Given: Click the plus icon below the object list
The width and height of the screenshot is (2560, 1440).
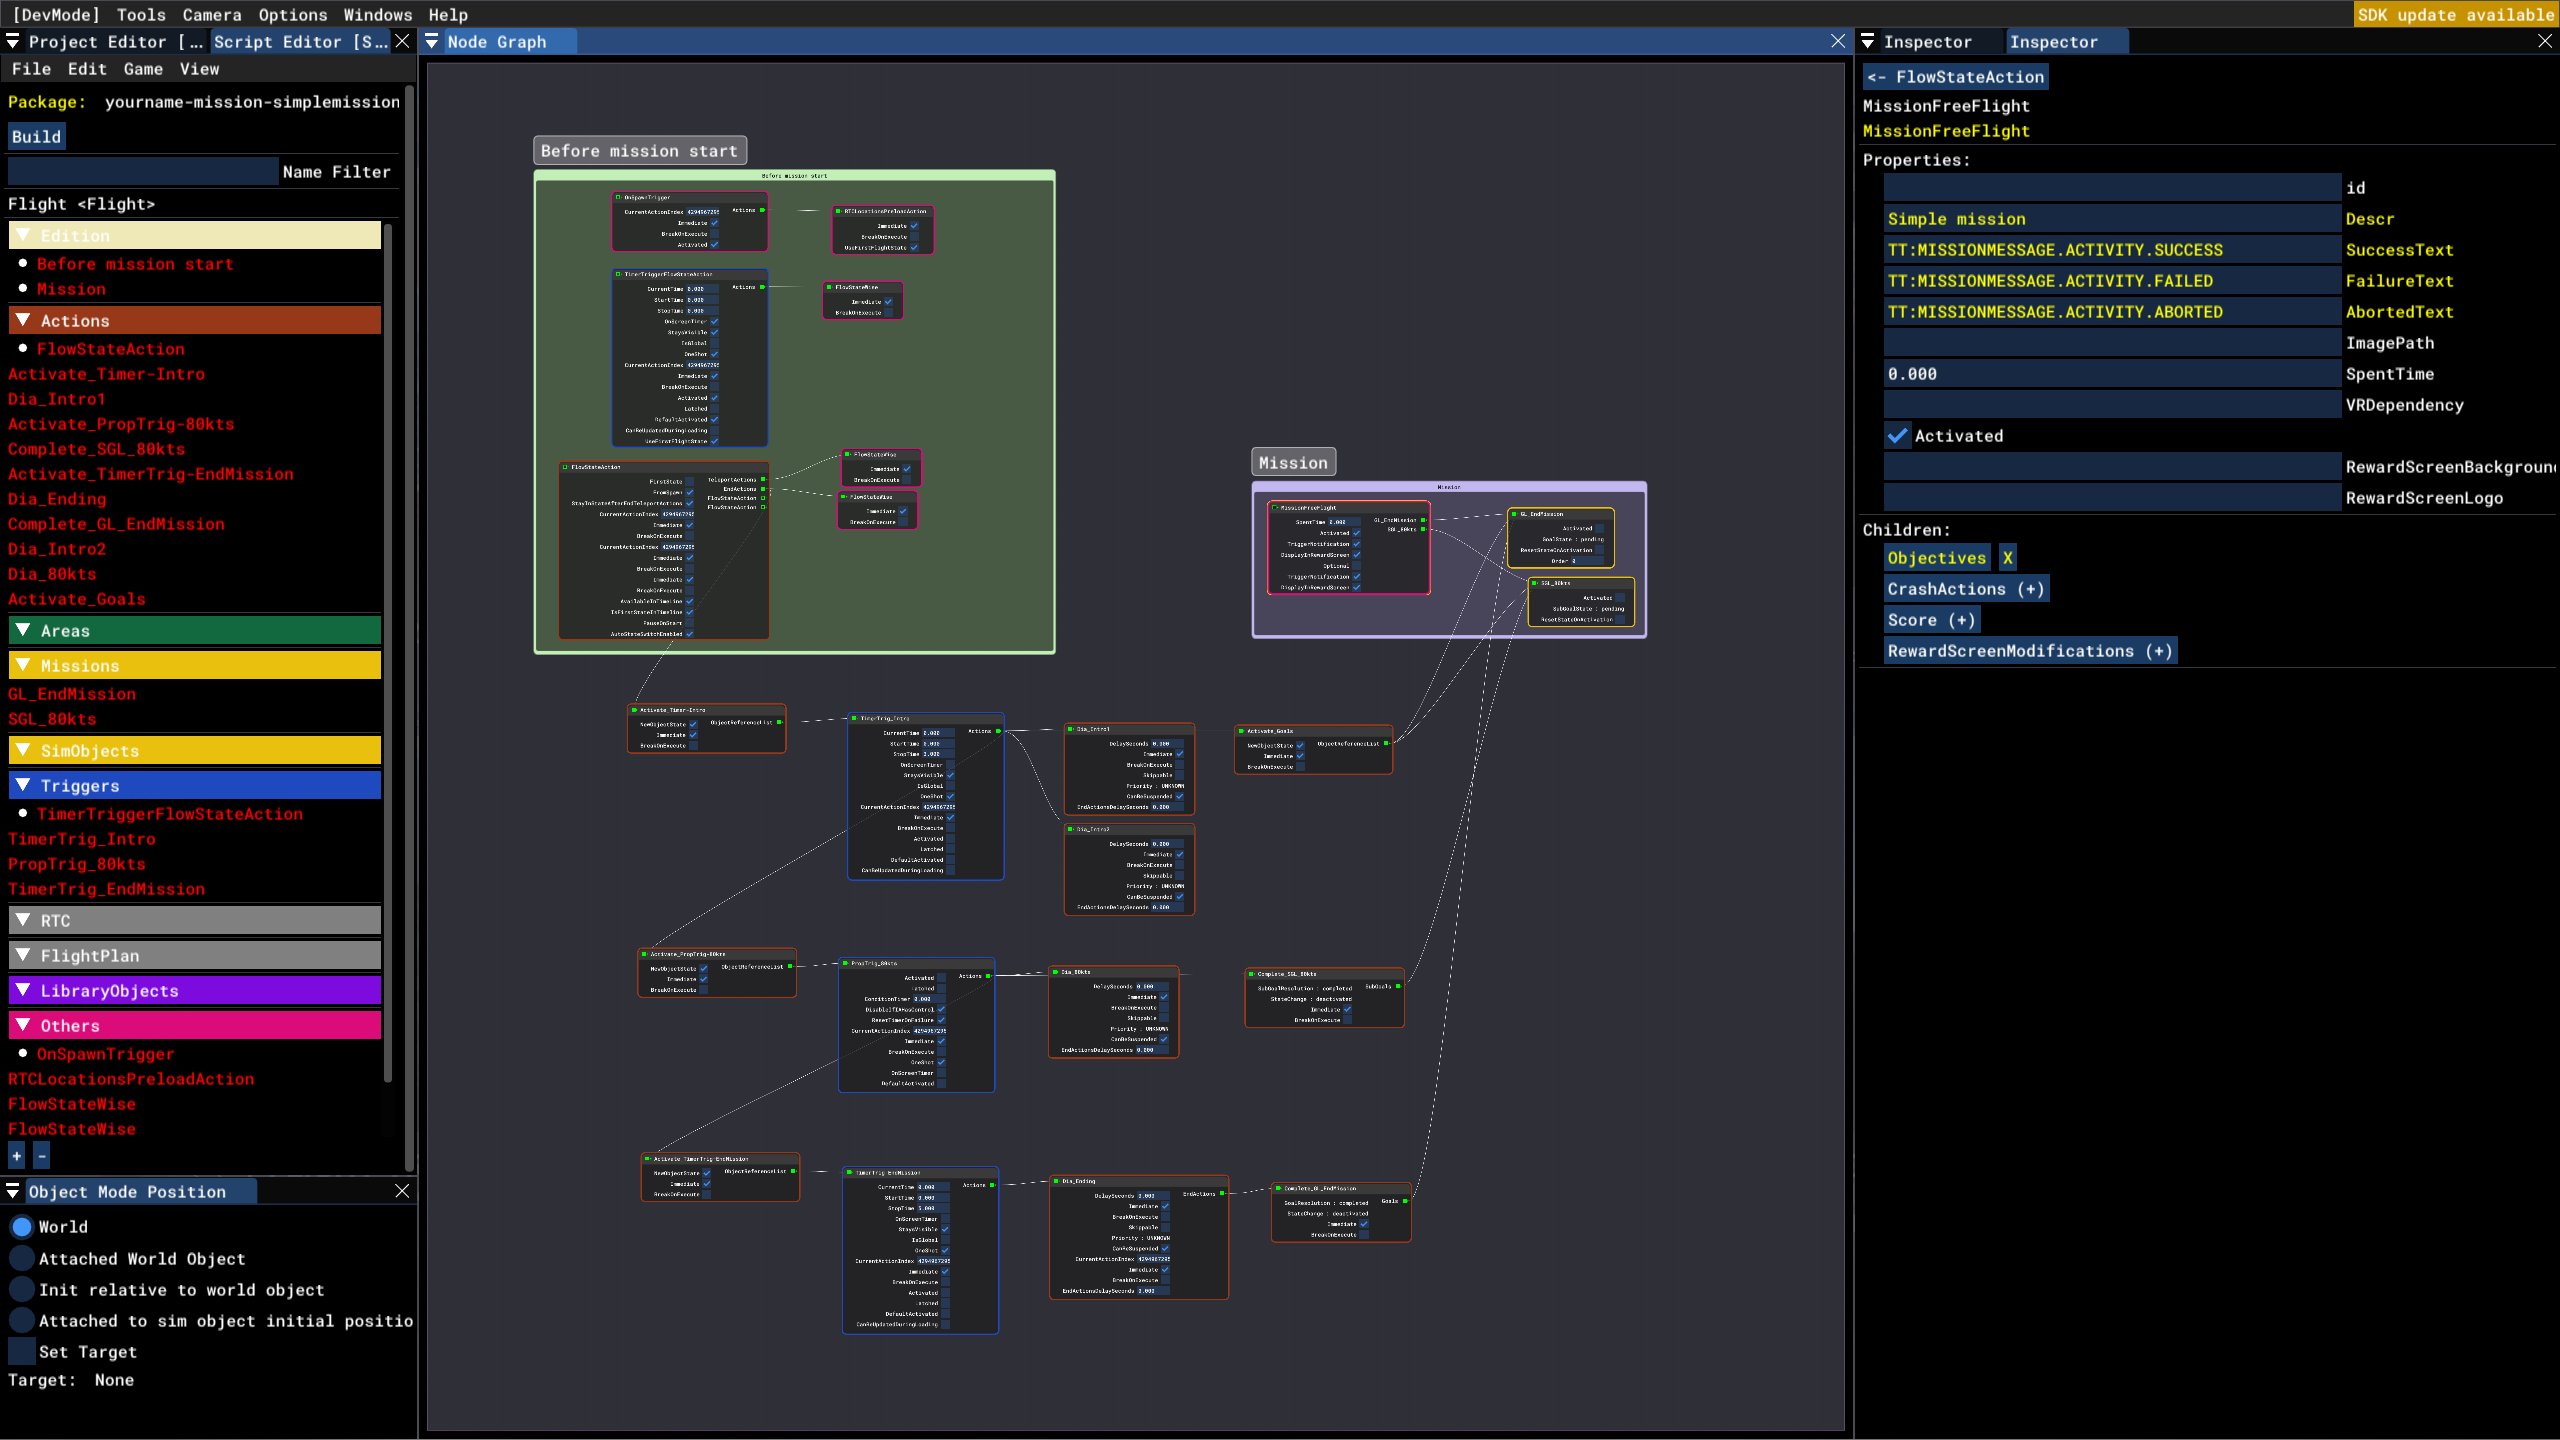Looking at the screenshot, I should pos(16,1156).
